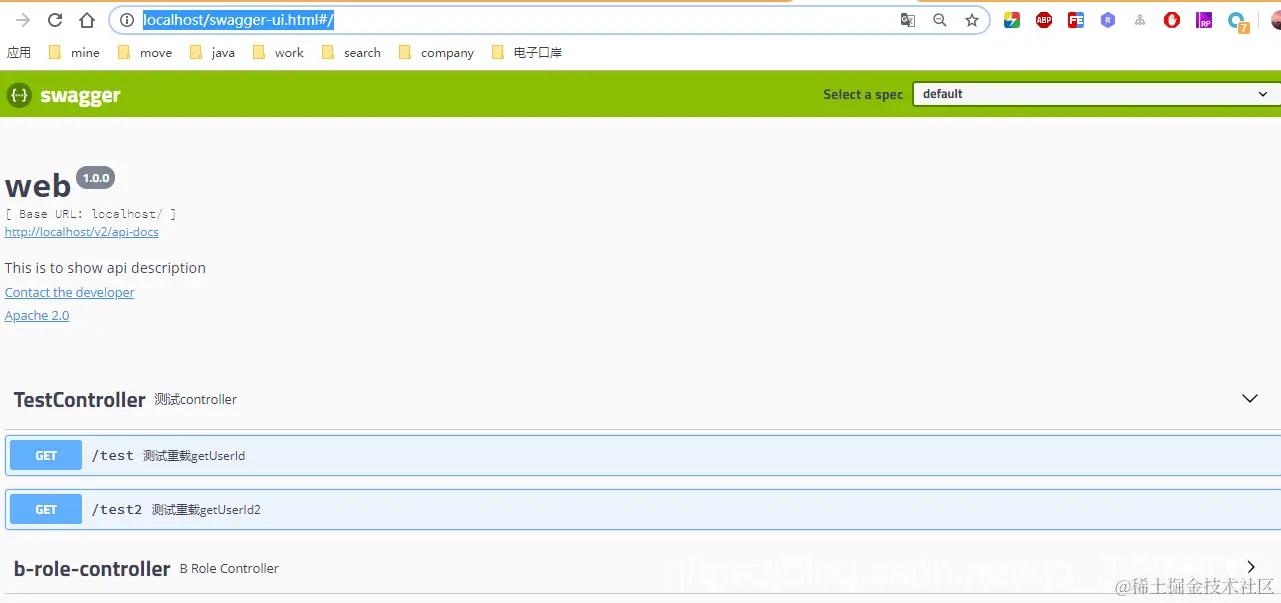Open the move bookmarks folder
This screenshot has width=1281, height=603.
pyautogui.click(x=145, y=53)
